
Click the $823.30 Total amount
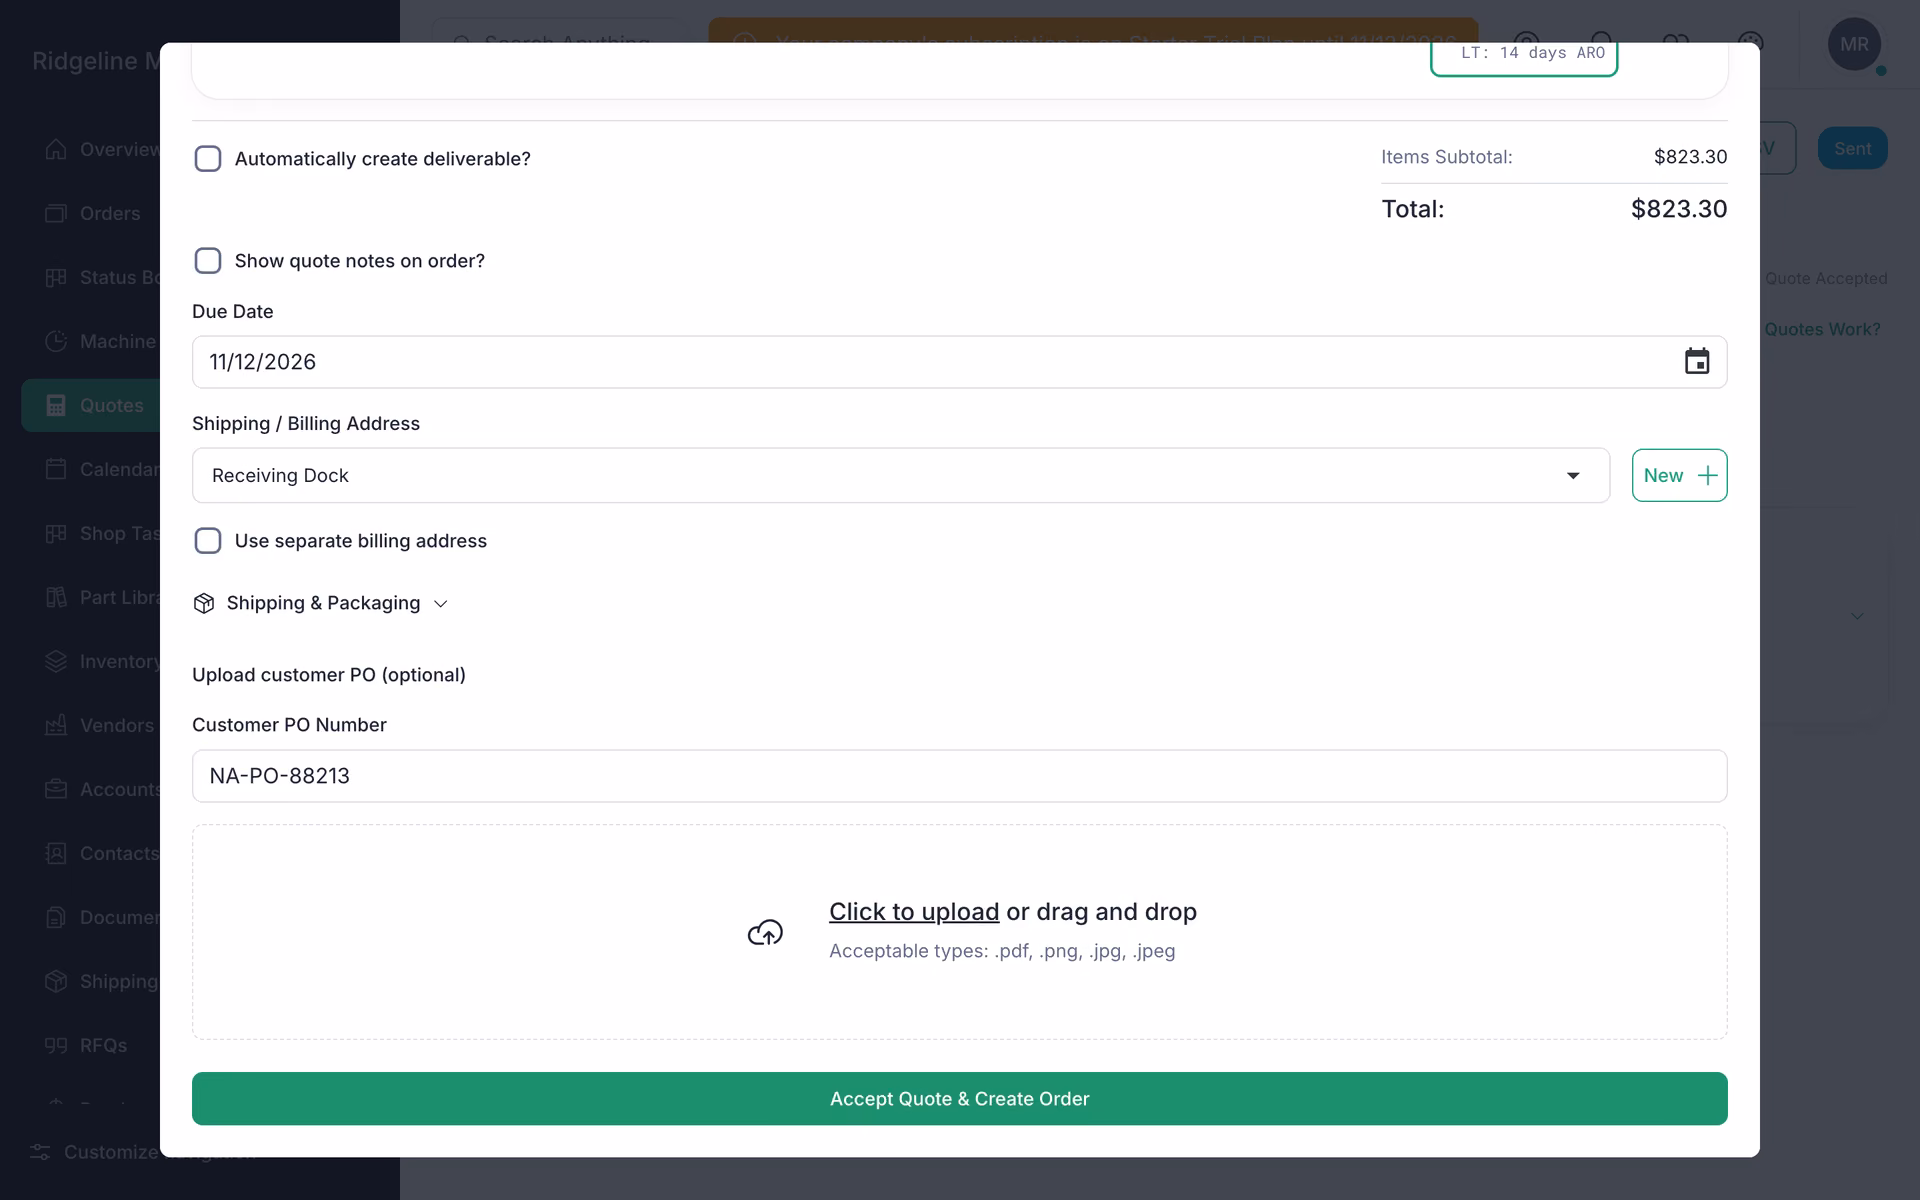pyautogui.click(x=1679, y=209)
